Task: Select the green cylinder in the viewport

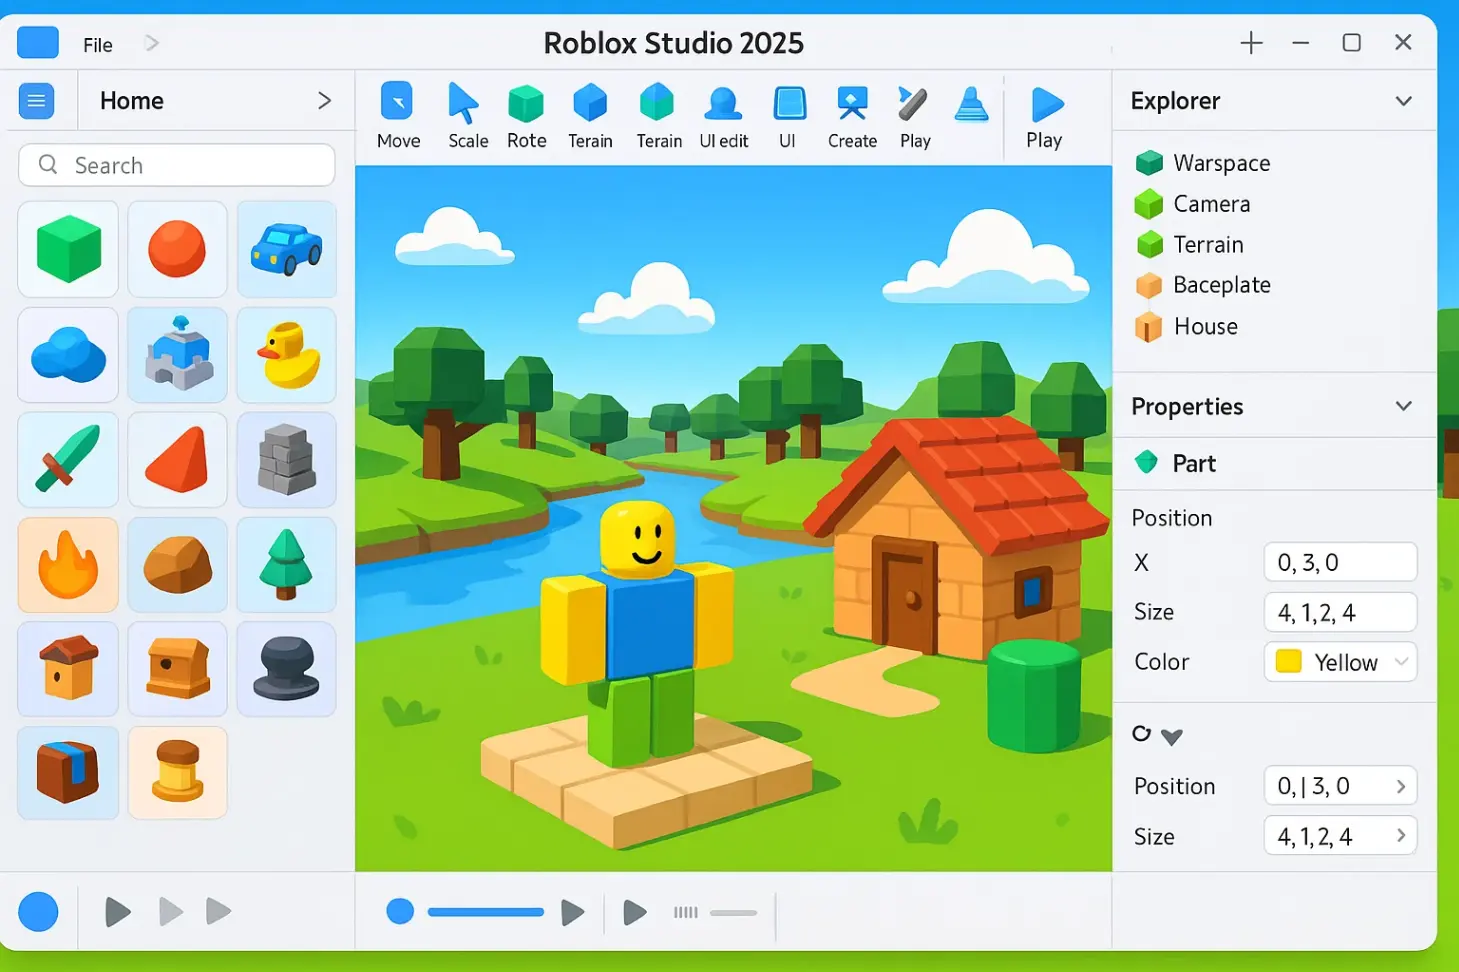Action: (1034, 695)
